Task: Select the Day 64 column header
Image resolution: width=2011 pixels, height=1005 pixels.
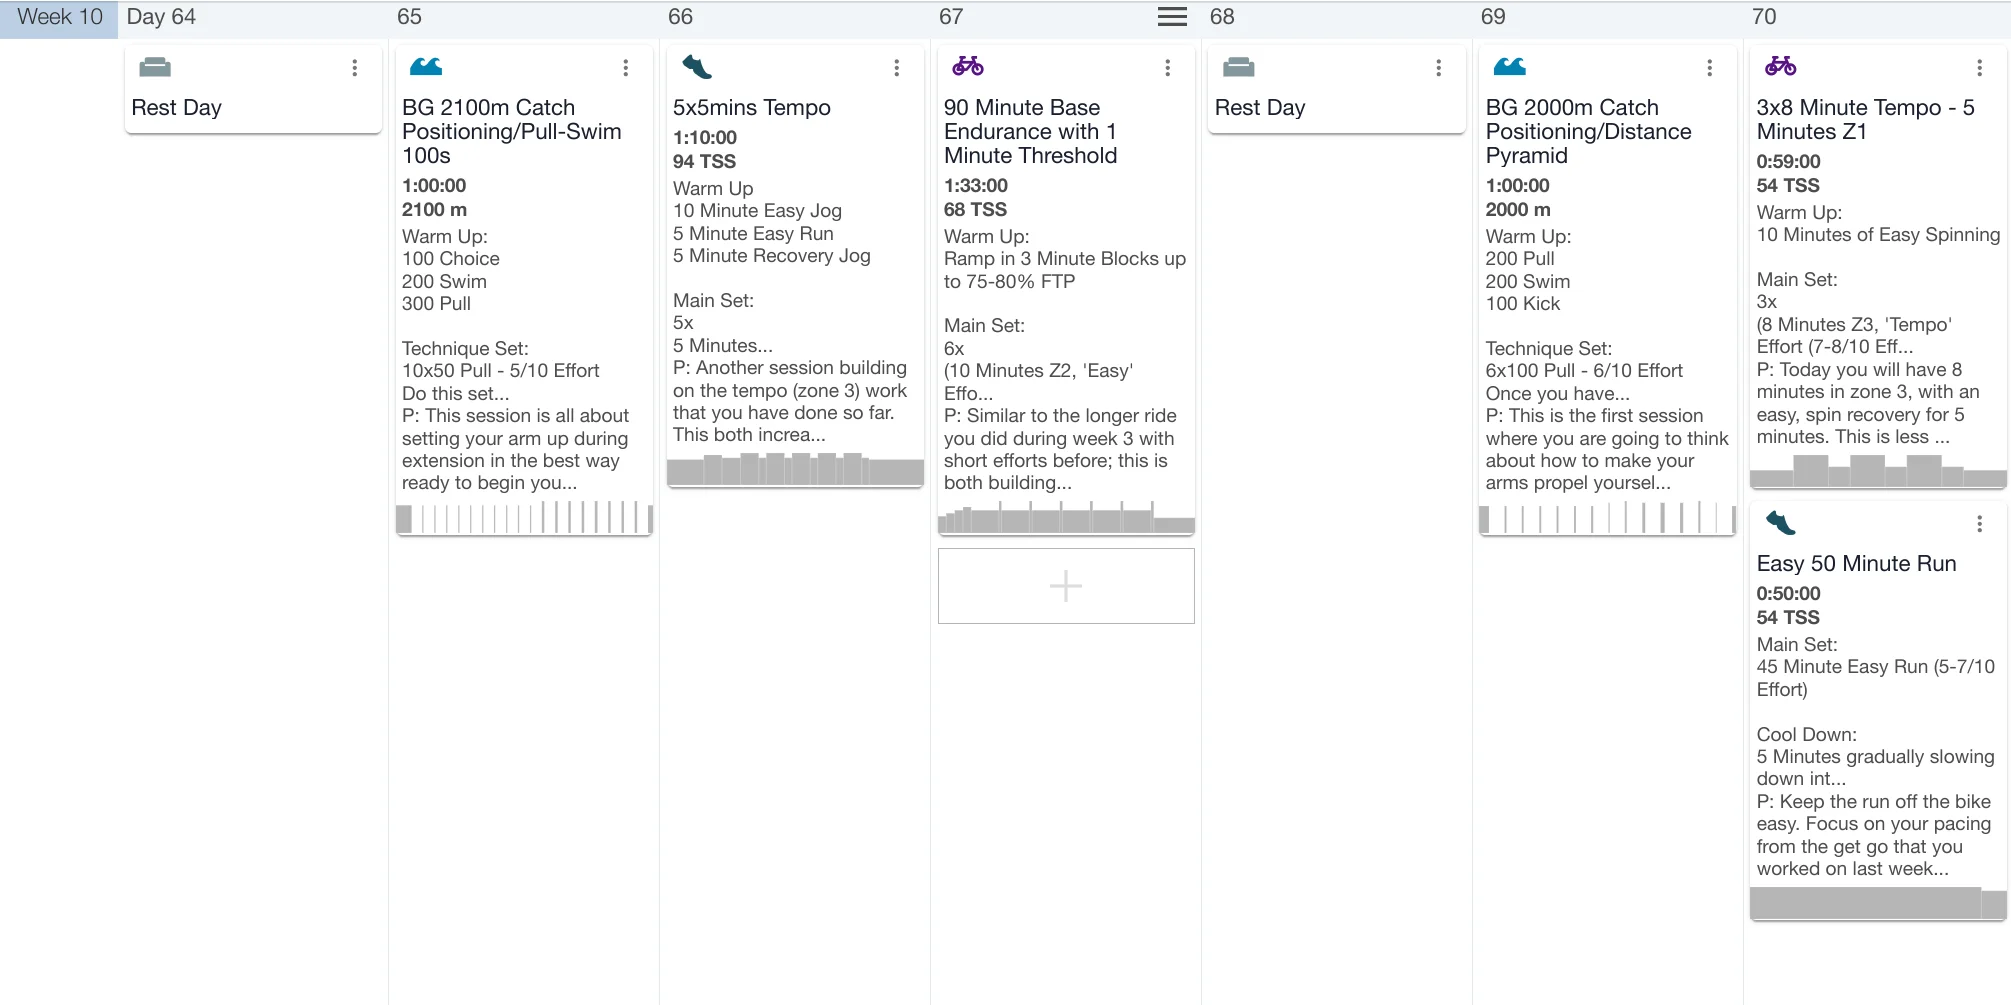Action: click(161, 17)
